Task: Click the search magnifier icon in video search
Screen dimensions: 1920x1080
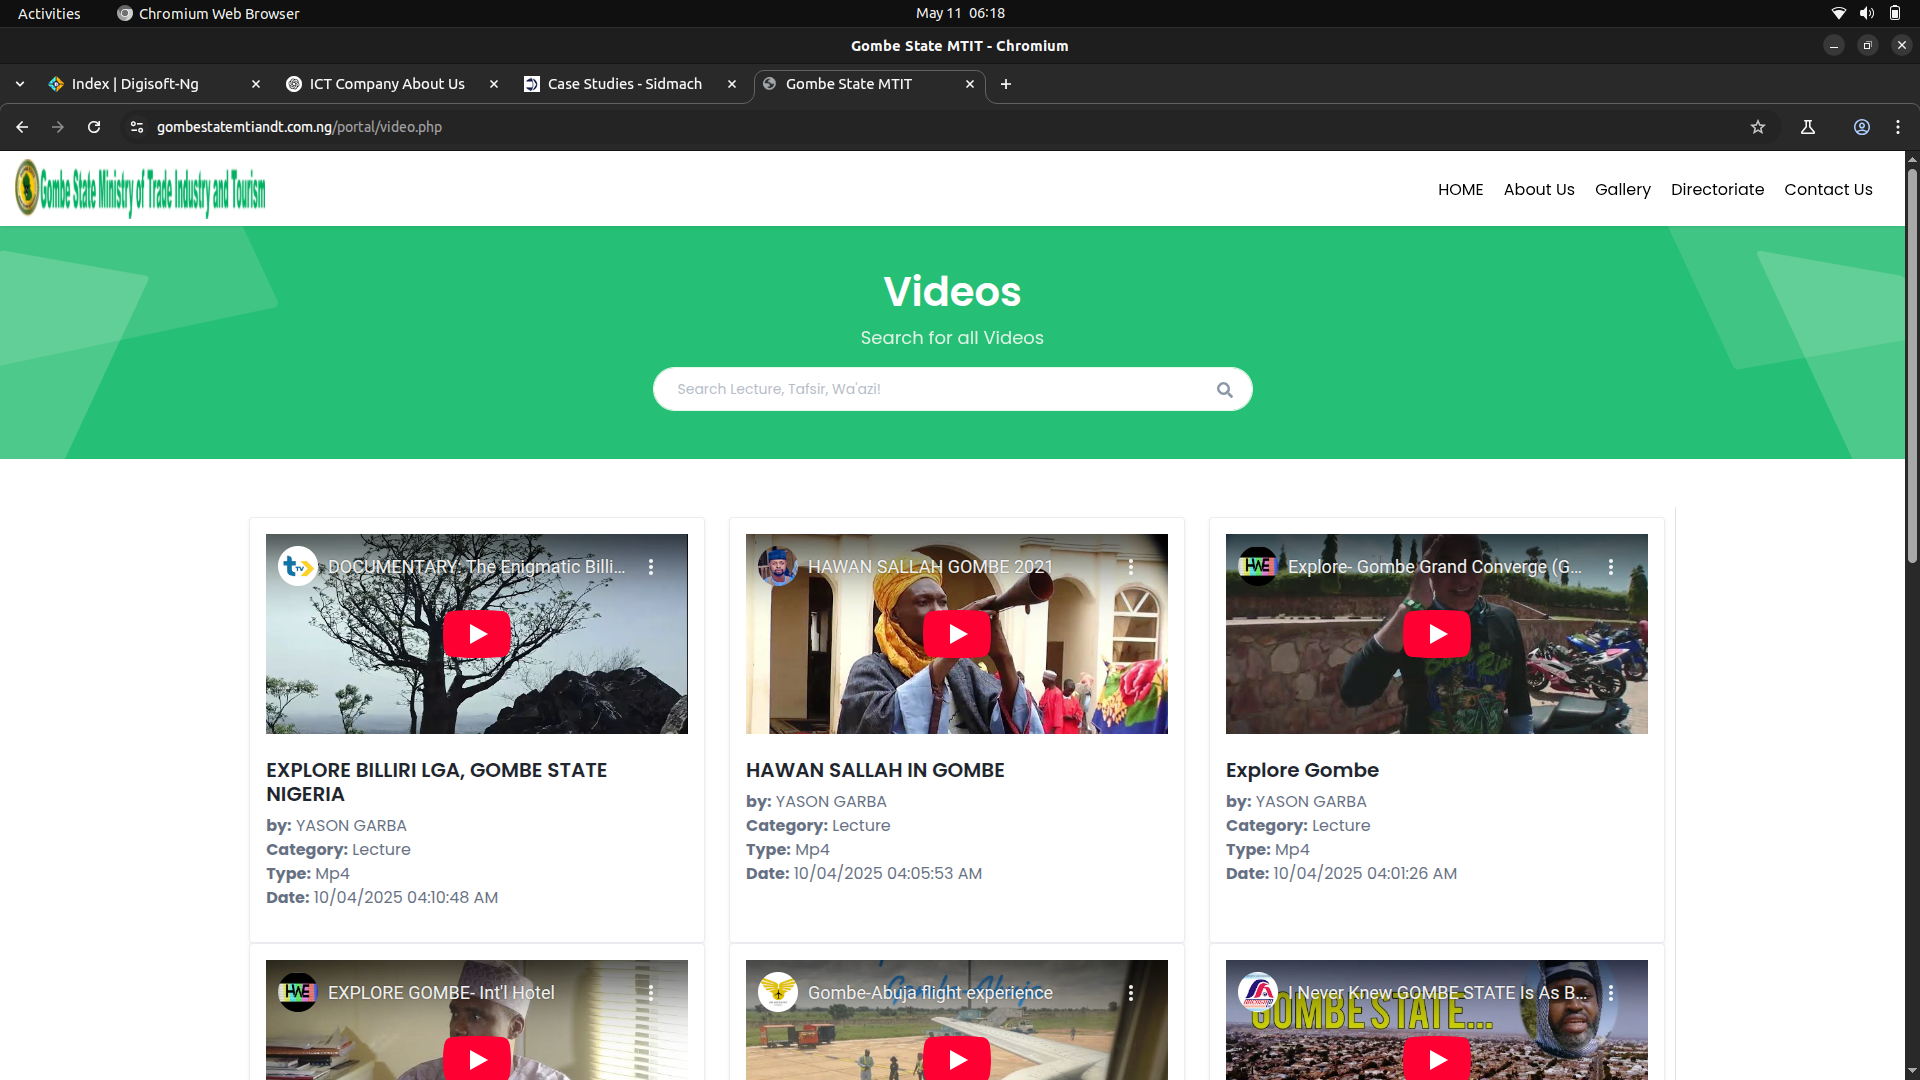Action: tap(1224, 390)
